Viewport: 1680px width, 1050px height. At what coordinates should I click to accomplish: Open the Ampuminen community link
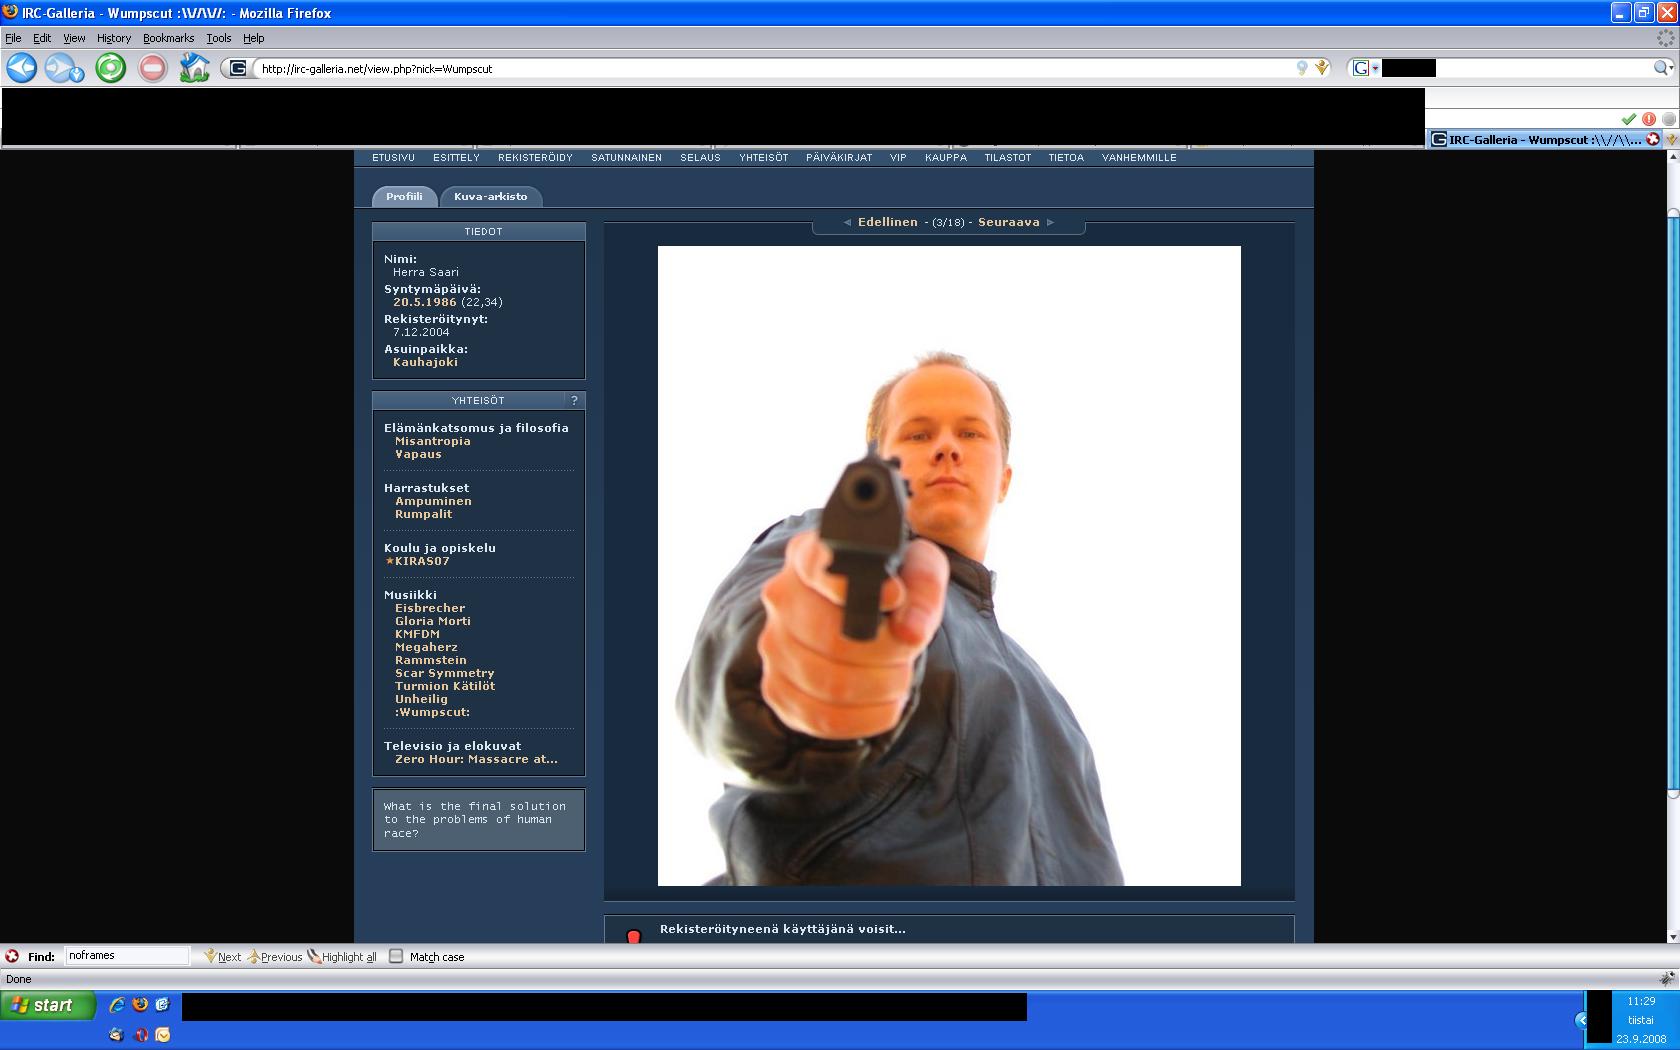pyautogui.click(x=433, y=501)
